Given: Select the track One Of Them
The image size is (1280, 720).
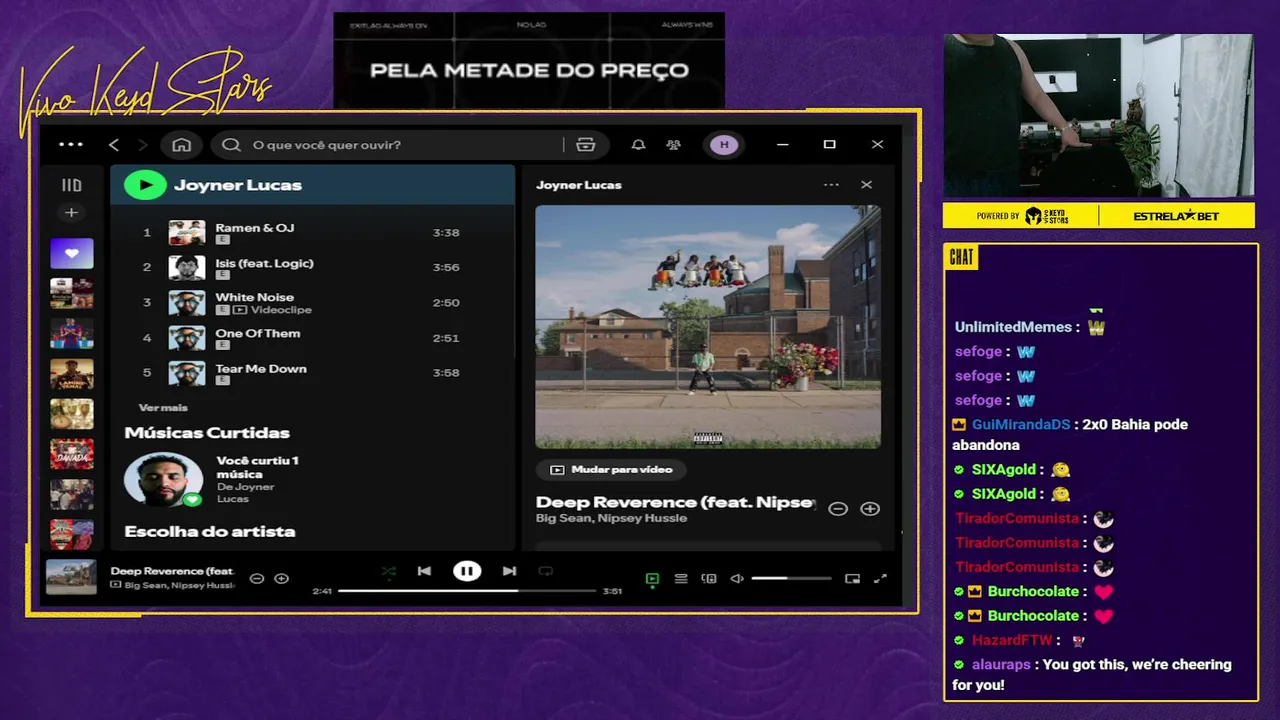Looking at the screenshot, I should (257, 333).
